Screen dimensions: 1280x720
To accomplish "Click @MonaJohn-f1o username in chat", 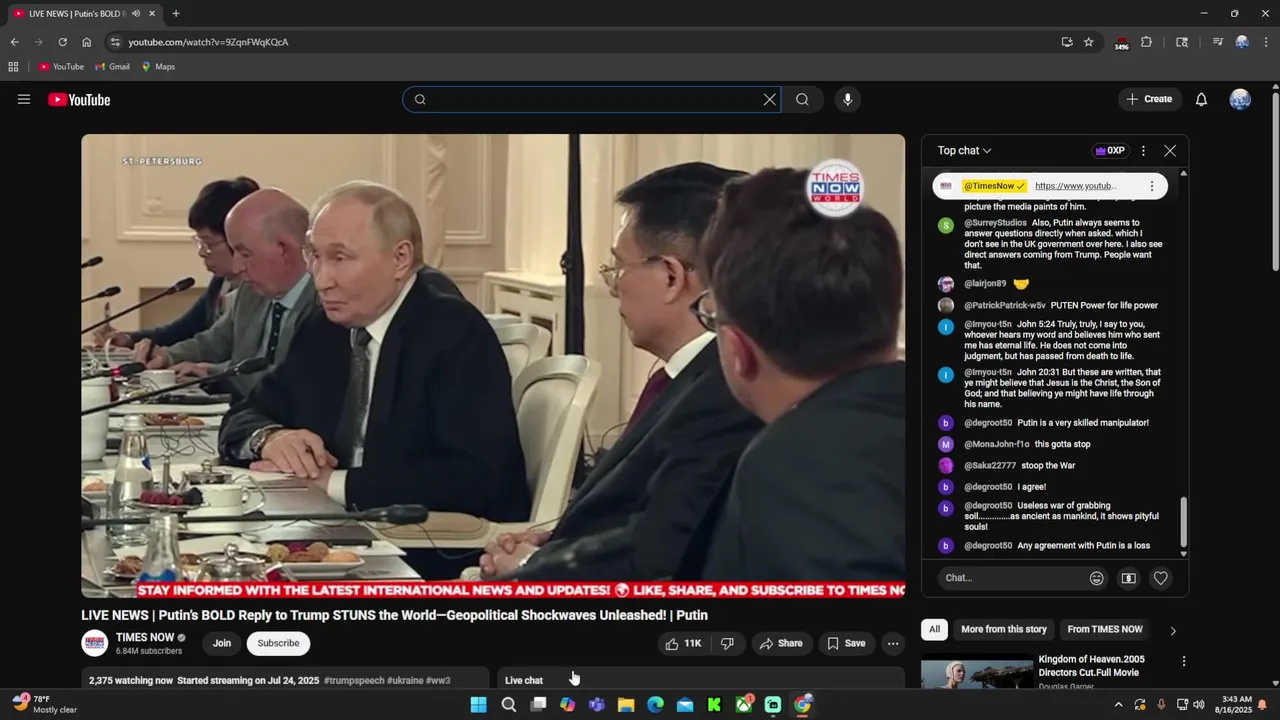I will coord(996,444).
